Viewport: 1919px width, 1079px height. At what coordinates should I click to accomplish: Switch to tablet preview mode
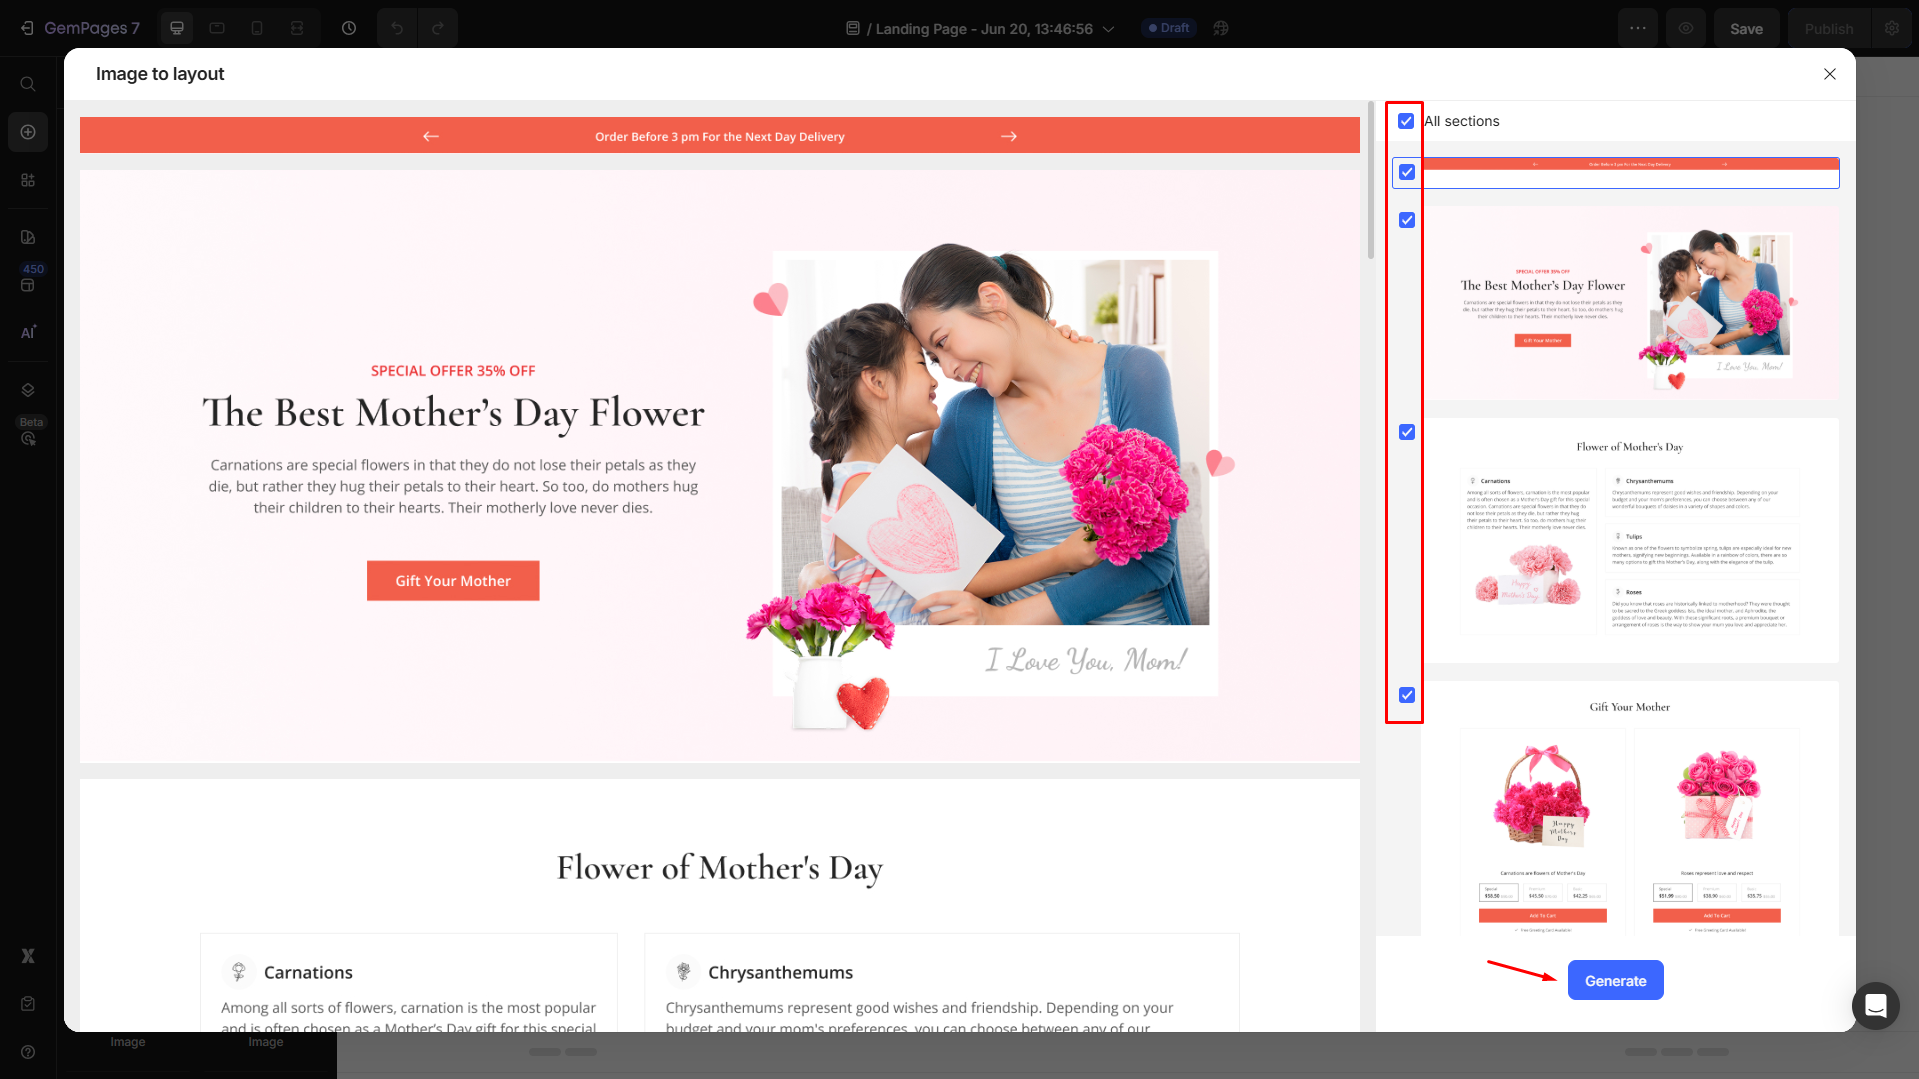(217, 27)
